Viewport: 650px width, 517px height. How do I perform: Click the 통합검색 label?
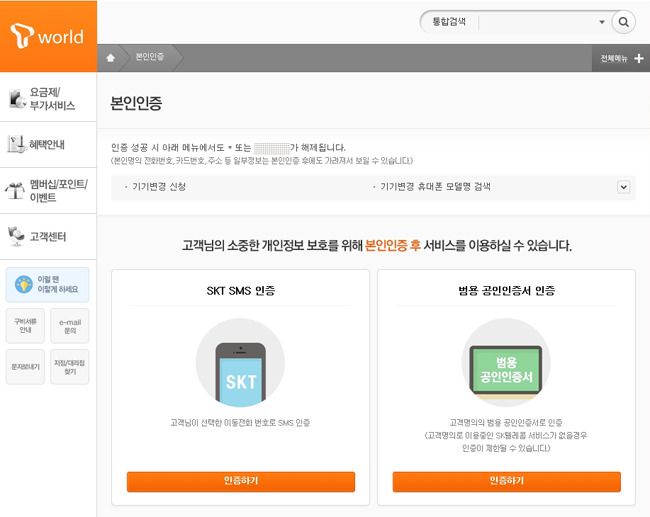pos(449,22)
